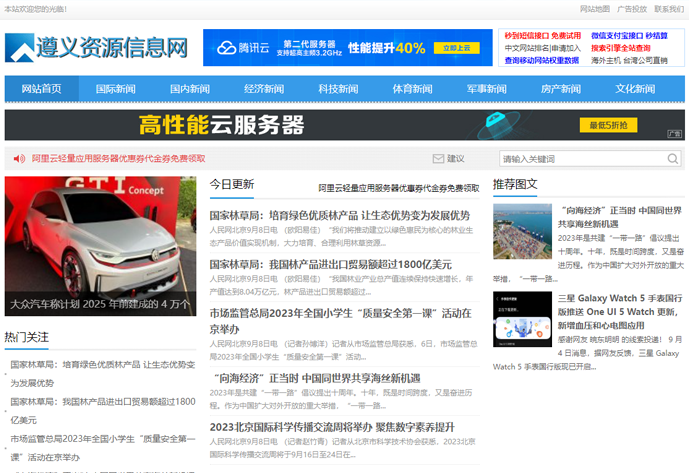Screen dimensions: 689x473
Task: Open headline 国家林草局：培育绿色优质林产品
Action: [339, 215]
